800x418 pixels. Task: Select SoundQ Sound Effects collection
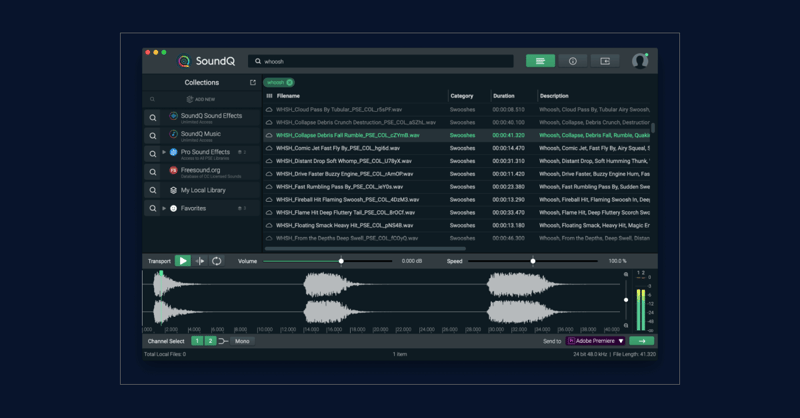[211, 116]
